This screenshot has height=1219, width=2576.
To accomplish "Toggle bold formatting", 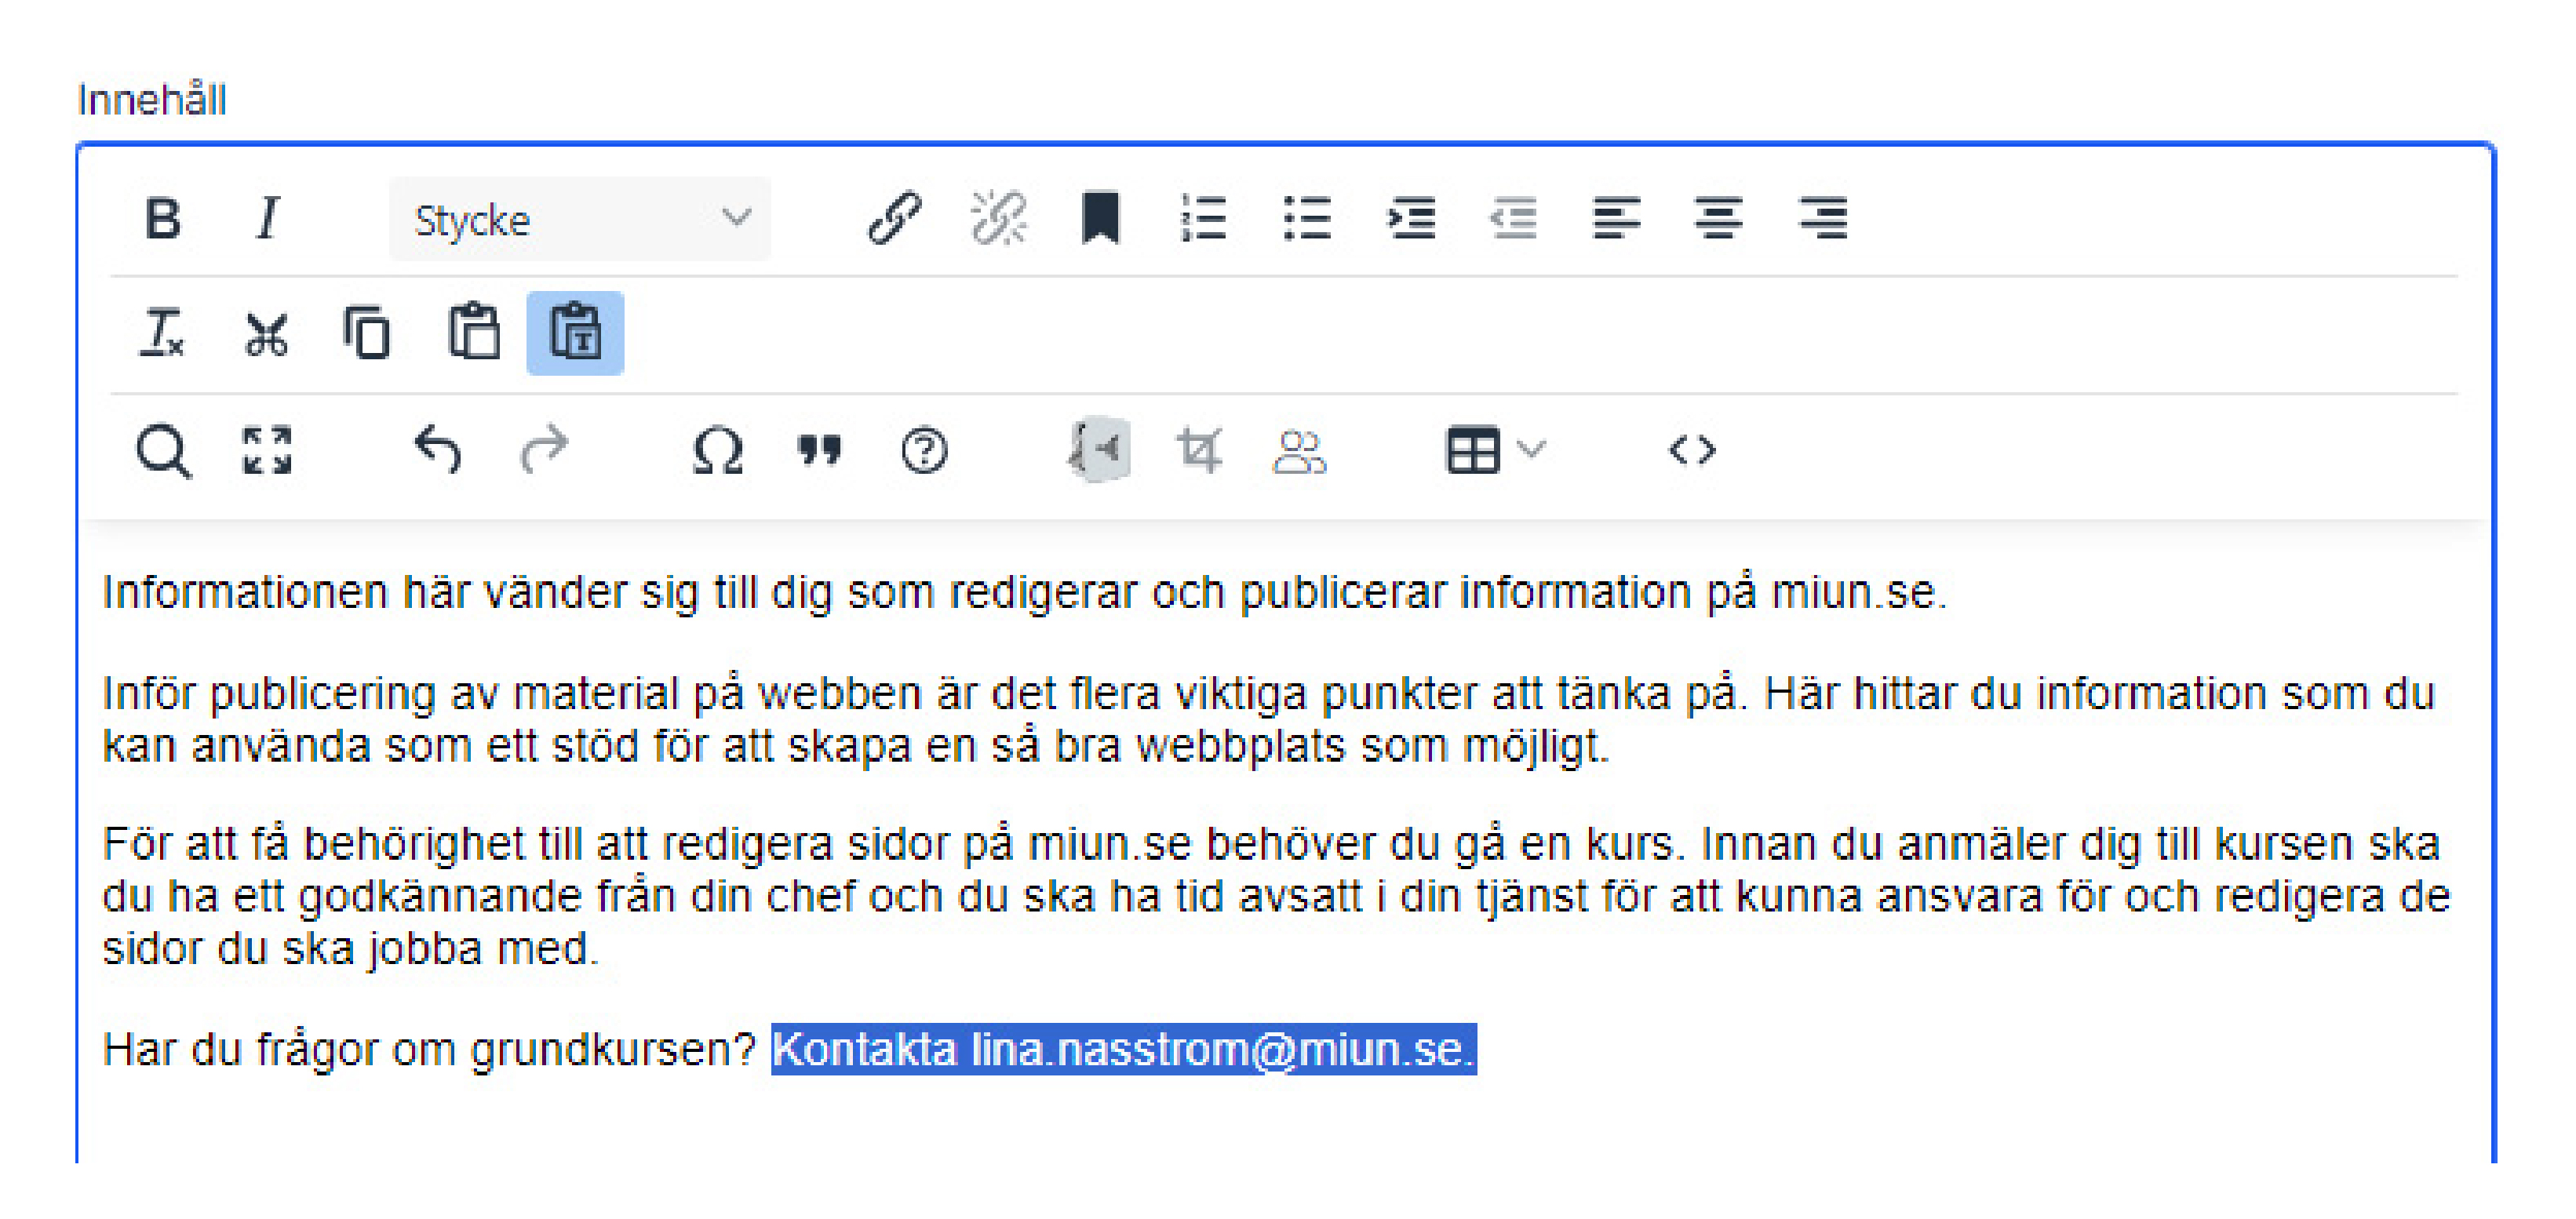I will tap(163, 218).
